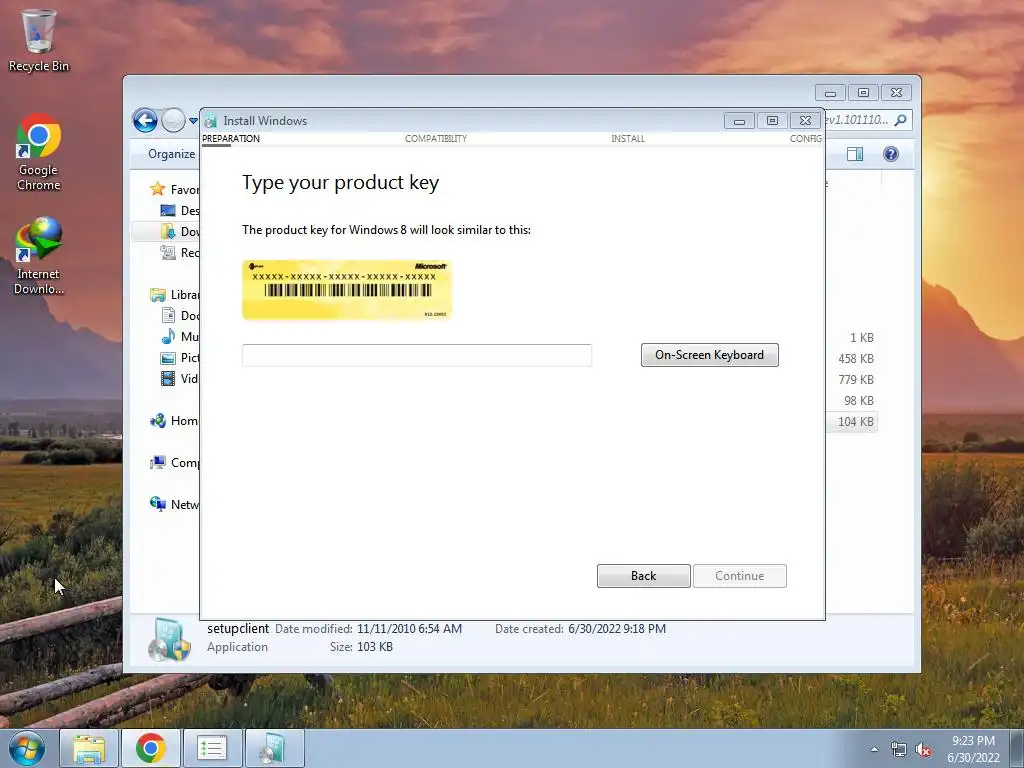Click the Date created value 6/30/2022
Screen dimensions: 1024x768
click(x=617, y=629)
